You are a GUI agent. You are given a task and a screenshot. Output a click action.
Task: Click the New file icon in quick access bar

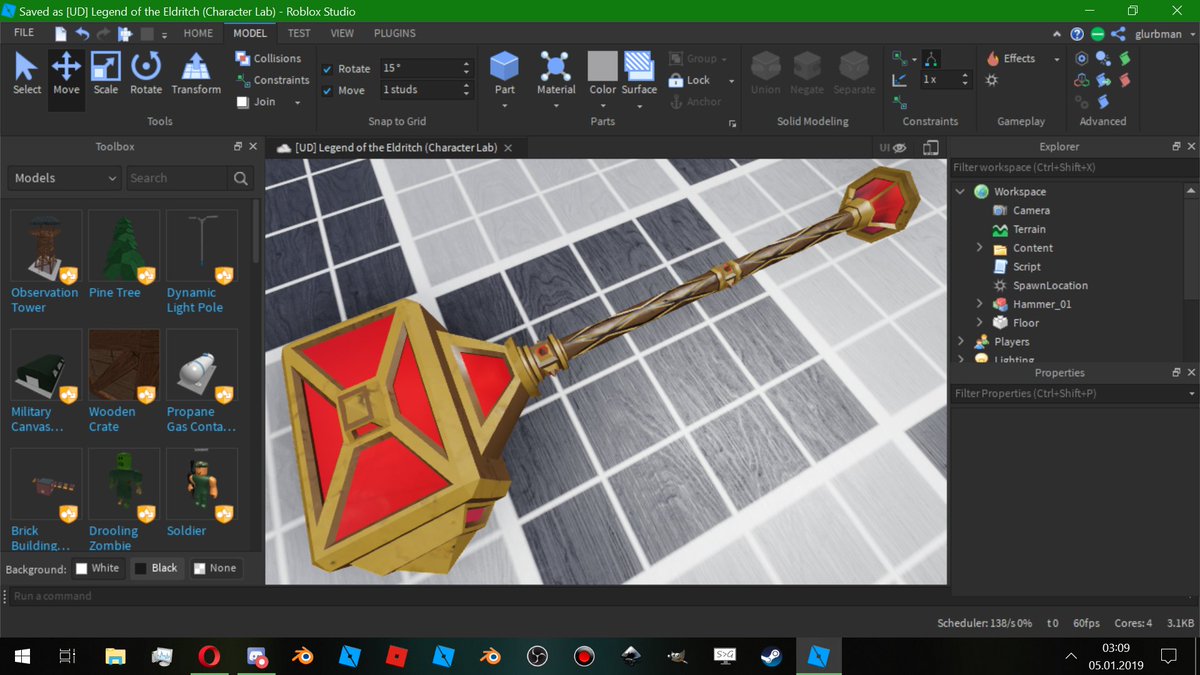pos(62,33)
